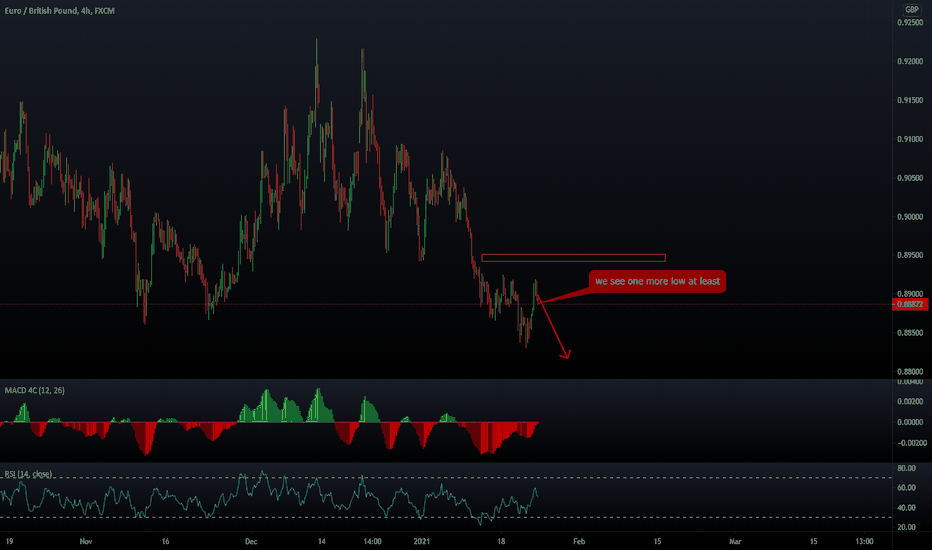
Task: Click the 0.89500 price scale label
Action: 910,255
